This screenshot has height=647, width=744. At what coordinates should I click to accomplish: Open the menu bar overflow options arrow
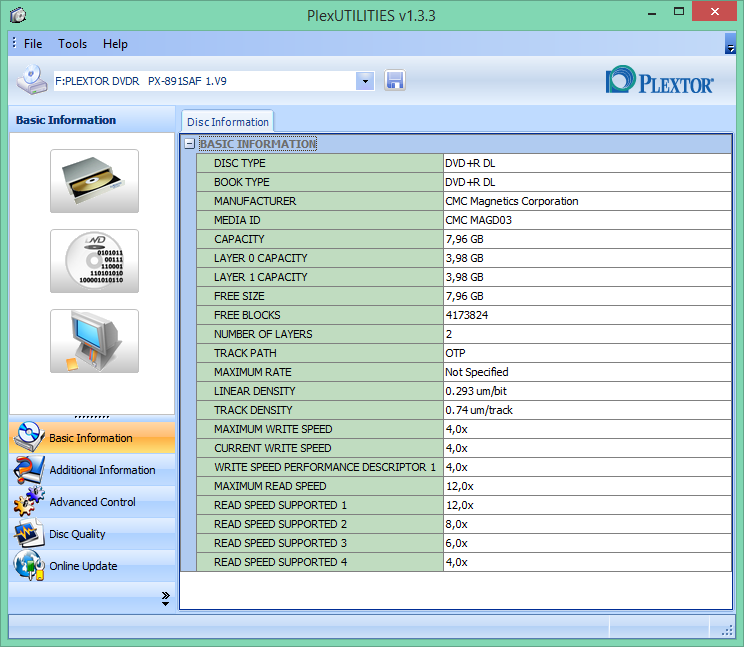point(730,44)
